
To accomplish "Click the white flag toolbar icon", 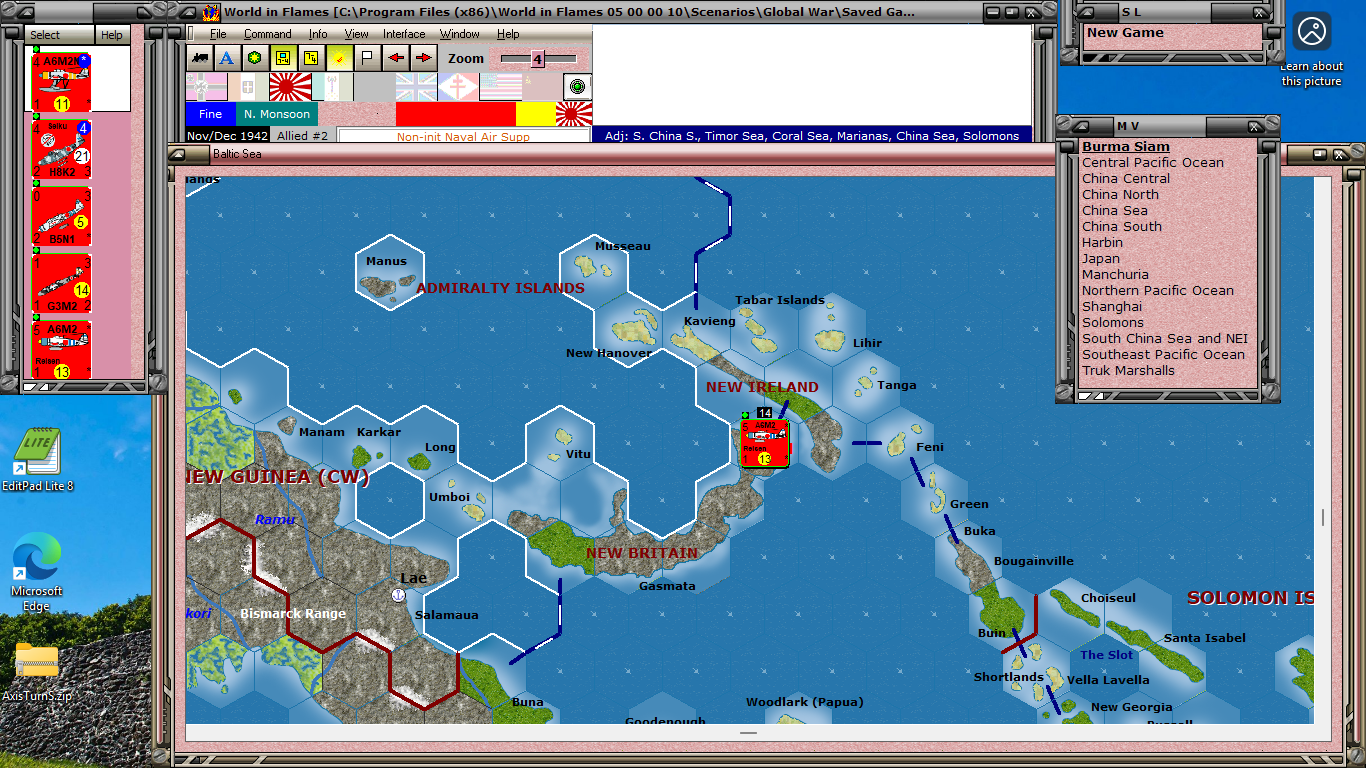I will click(367, 58).
